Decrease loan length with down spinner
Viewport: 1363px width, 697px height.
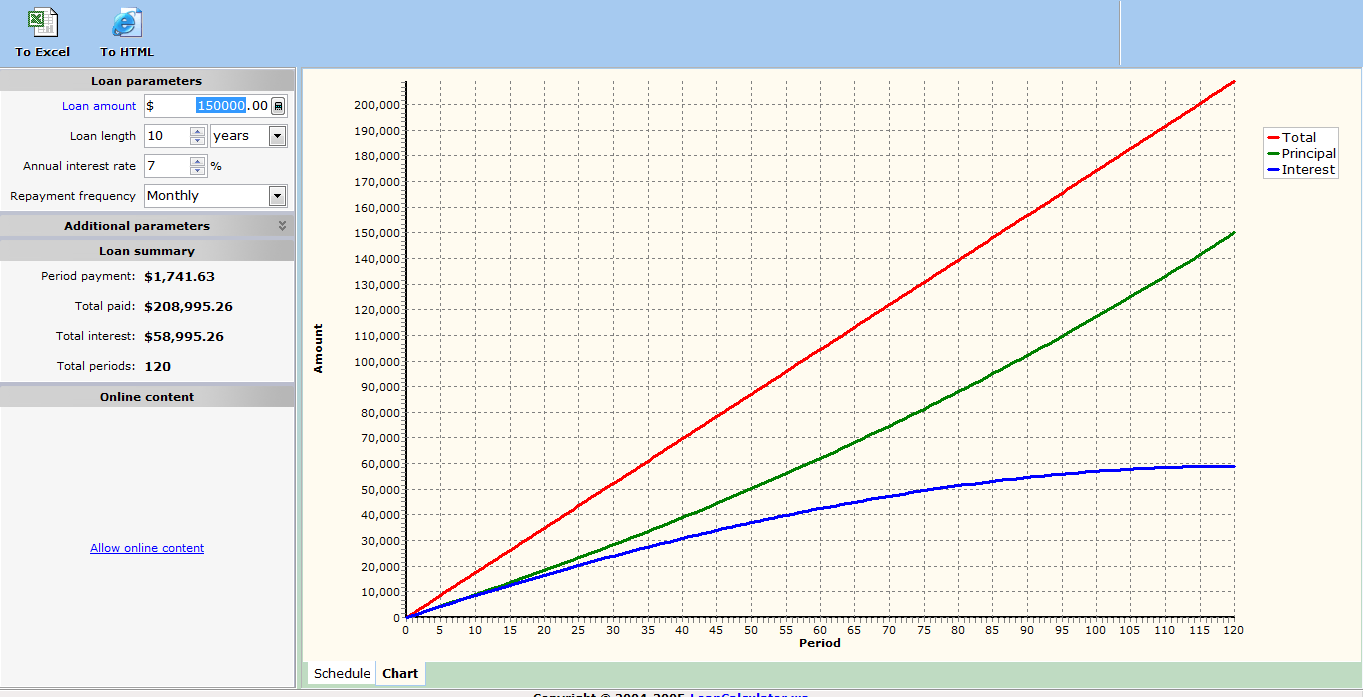click(198, 141)
